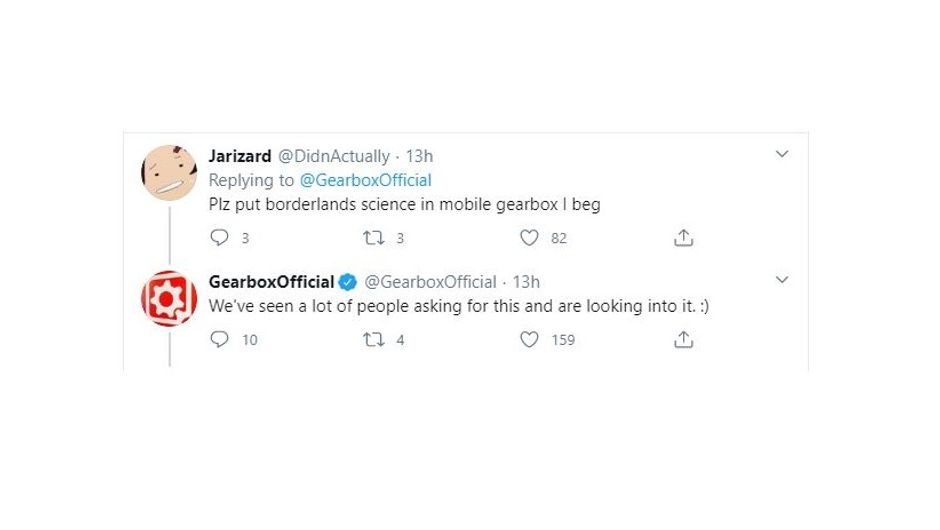Viewport: 940px width, 530px height.
Task: Open Jarizard's tweet 13h timestamp
Action: tap(419, 156)
